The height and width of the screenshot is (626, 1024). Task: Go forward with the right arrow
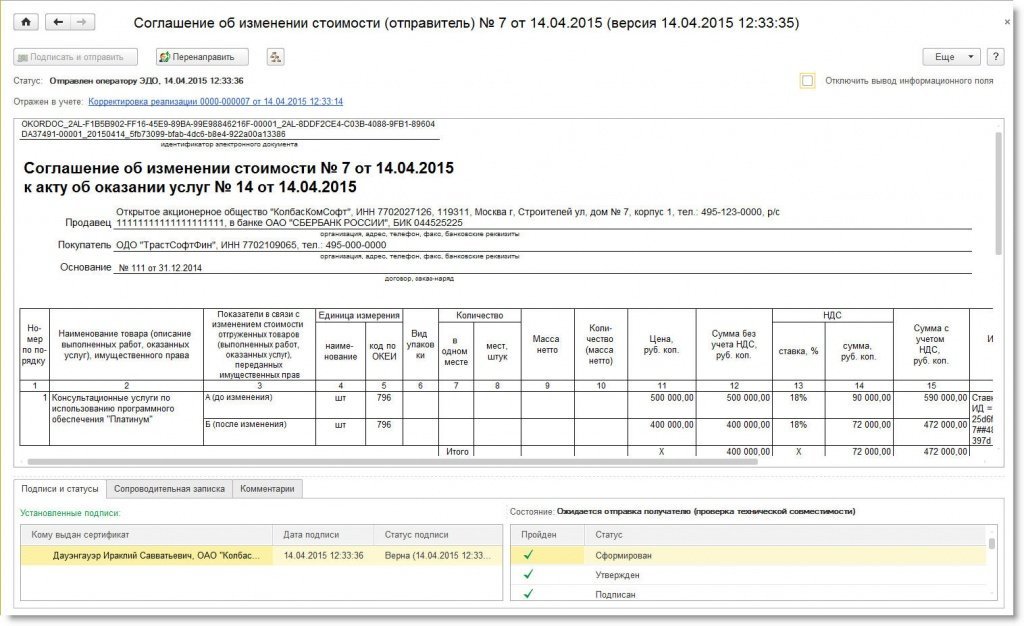83,22
